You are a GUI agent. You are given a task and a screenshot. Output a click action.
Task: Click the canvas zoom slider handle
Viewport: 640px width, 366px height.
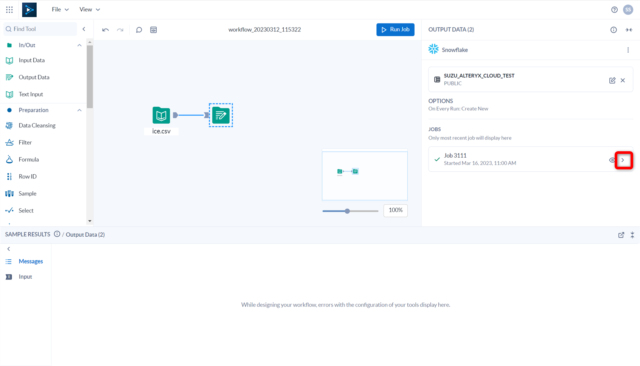[347, 211]
